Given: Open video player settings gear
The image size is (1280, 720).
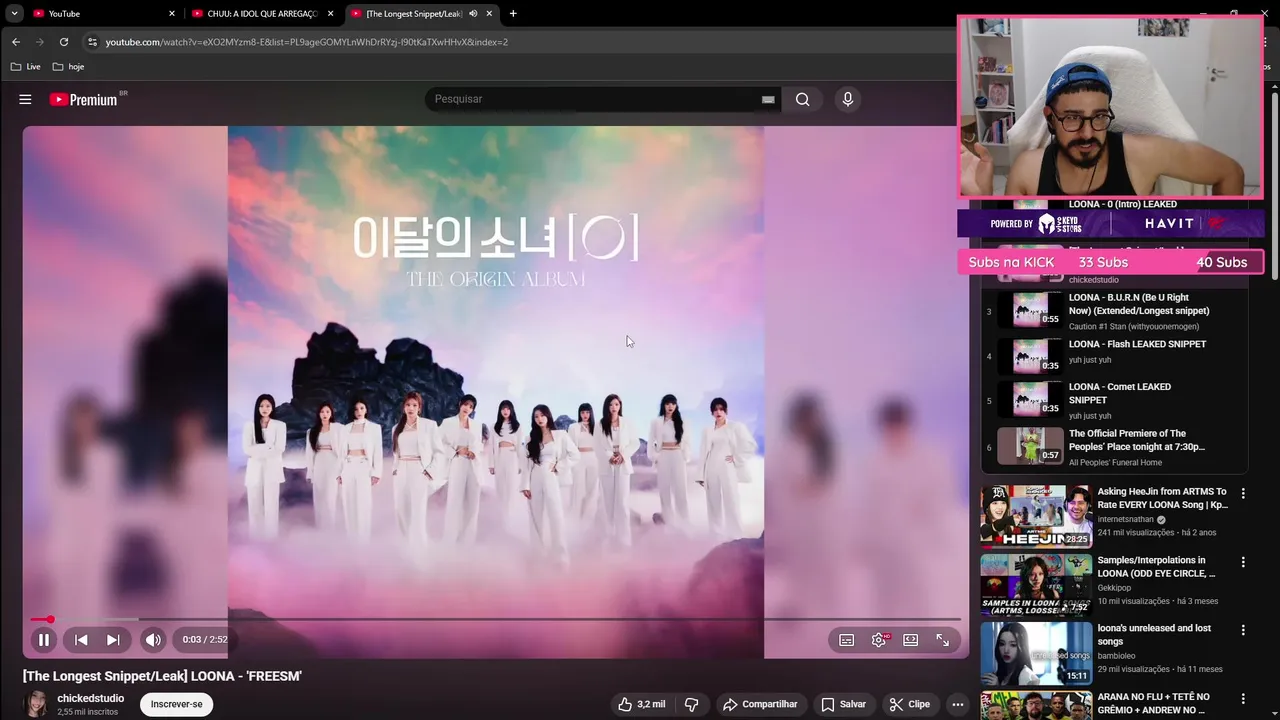Looking at the screenshot, I should pos(879,640).
